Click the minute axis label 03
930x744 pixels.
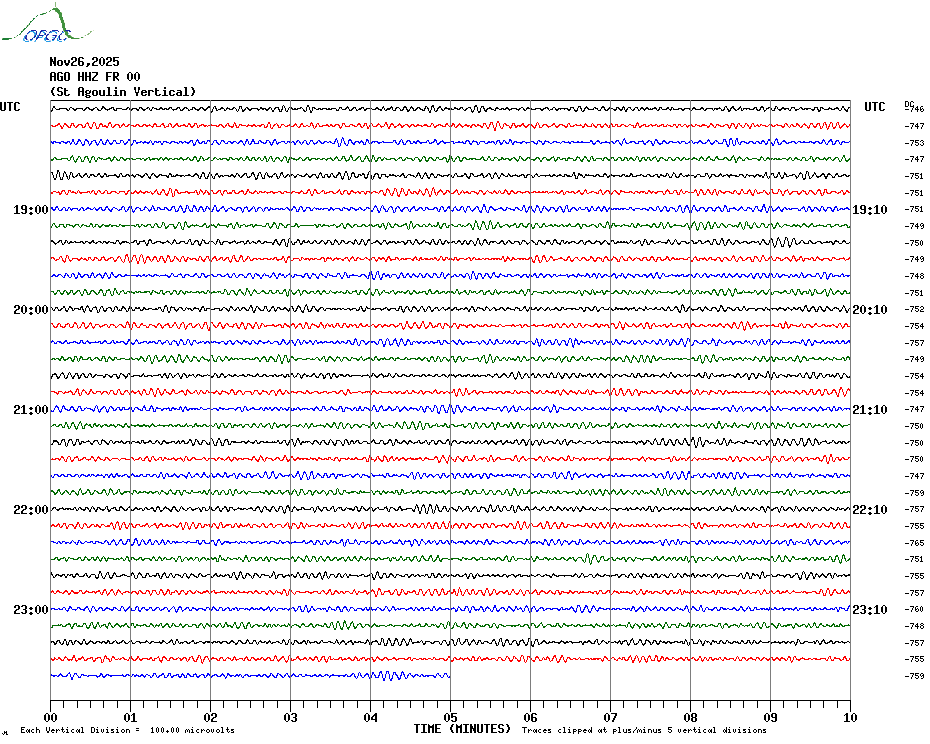pos(291,717)
